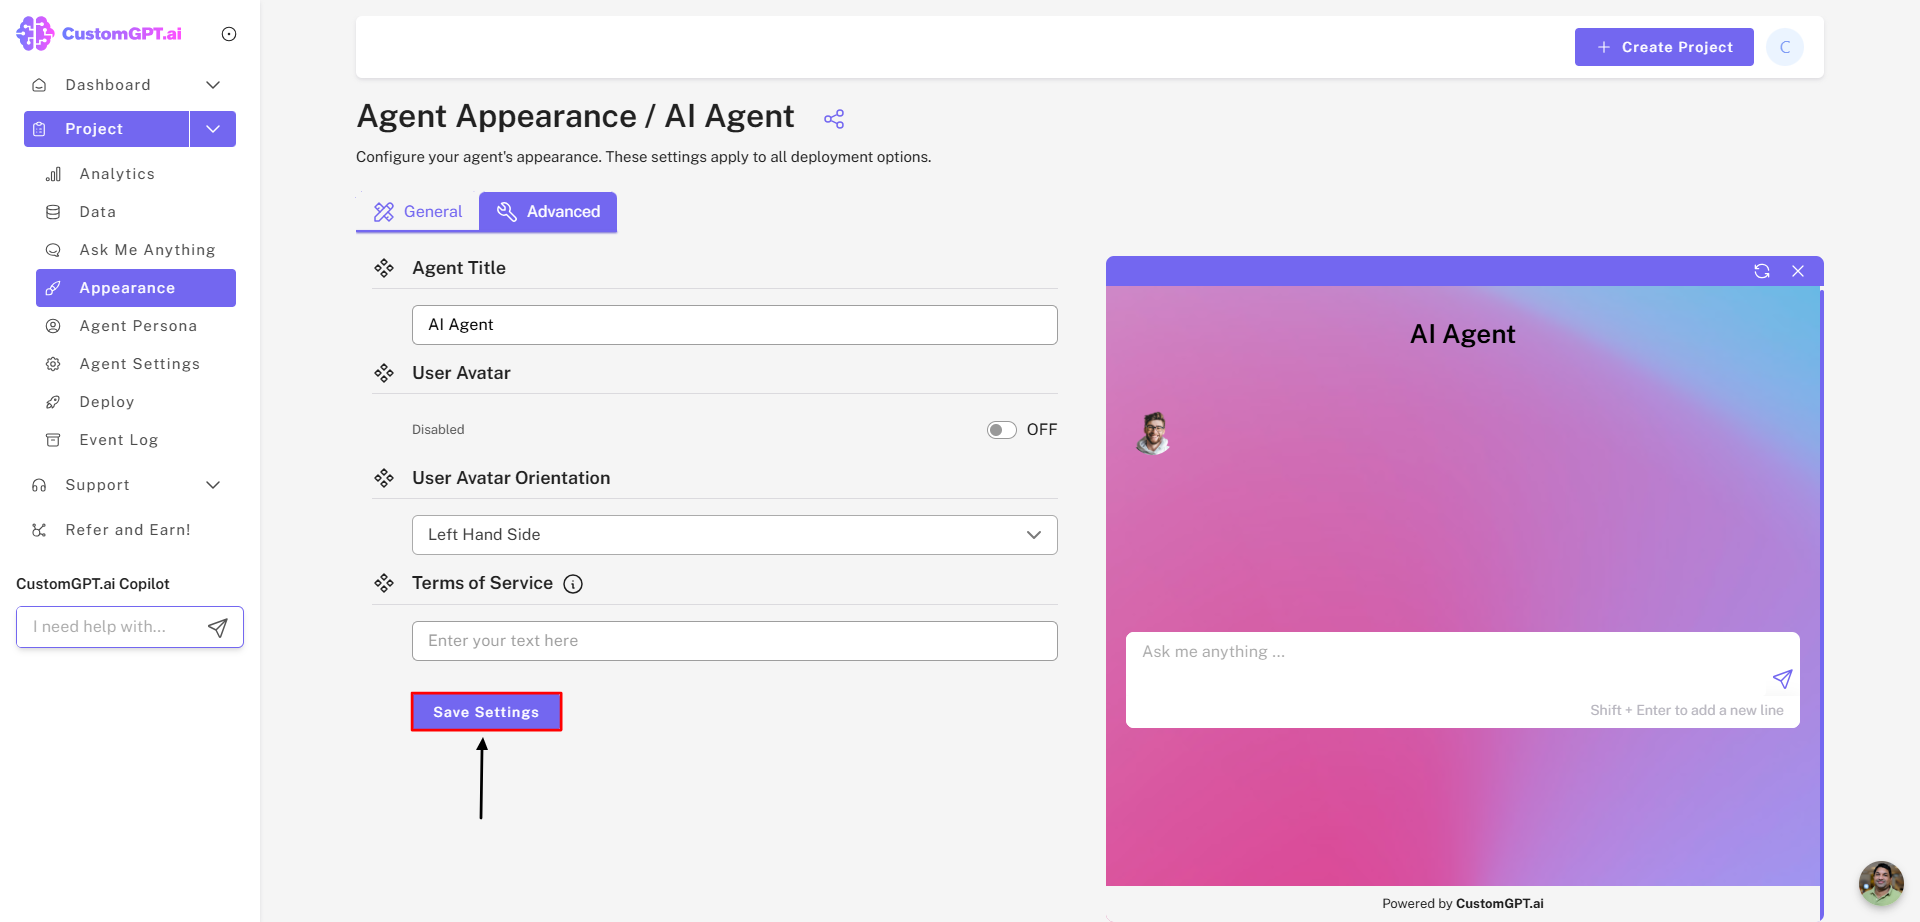The image size is (1920, 922).
Task: Close the chat preview with the X icon
Action: [x=1798, y=271]
